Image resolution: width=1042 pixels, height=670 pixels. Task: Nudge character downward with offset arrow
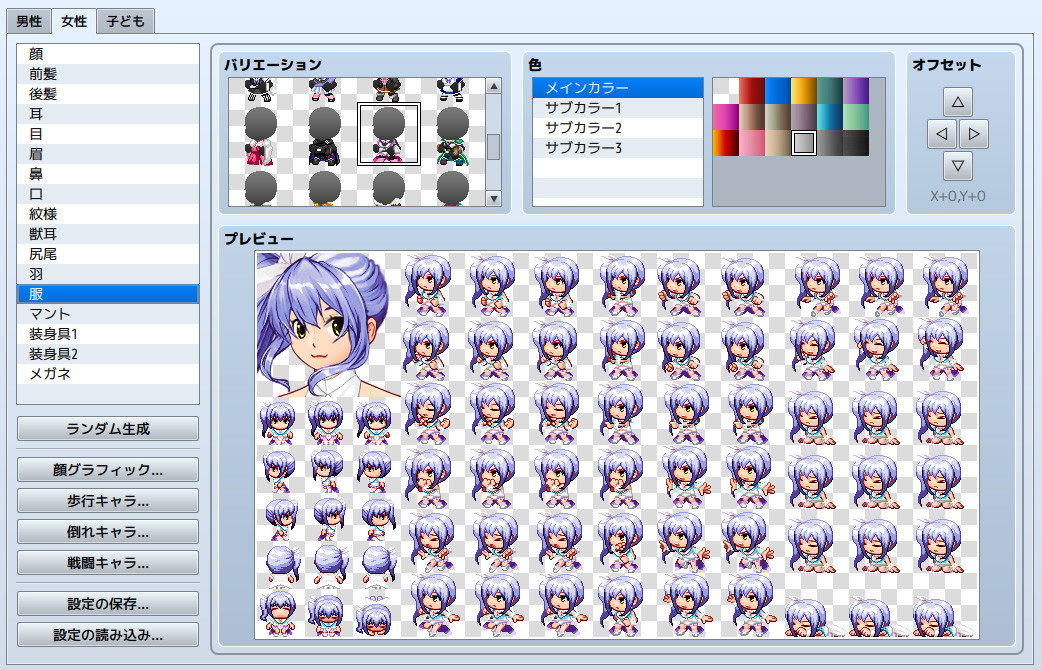(x=957, y=166)
